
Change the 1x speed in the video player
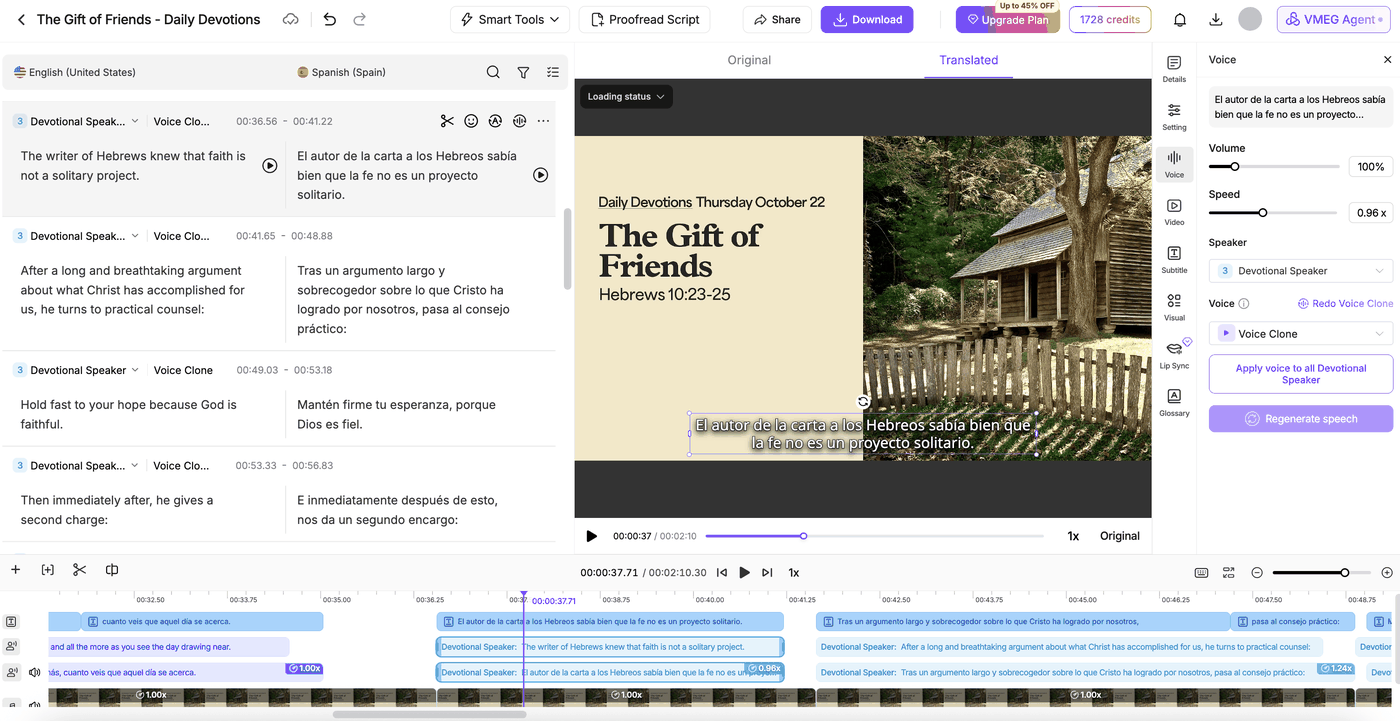[1073, 536]
